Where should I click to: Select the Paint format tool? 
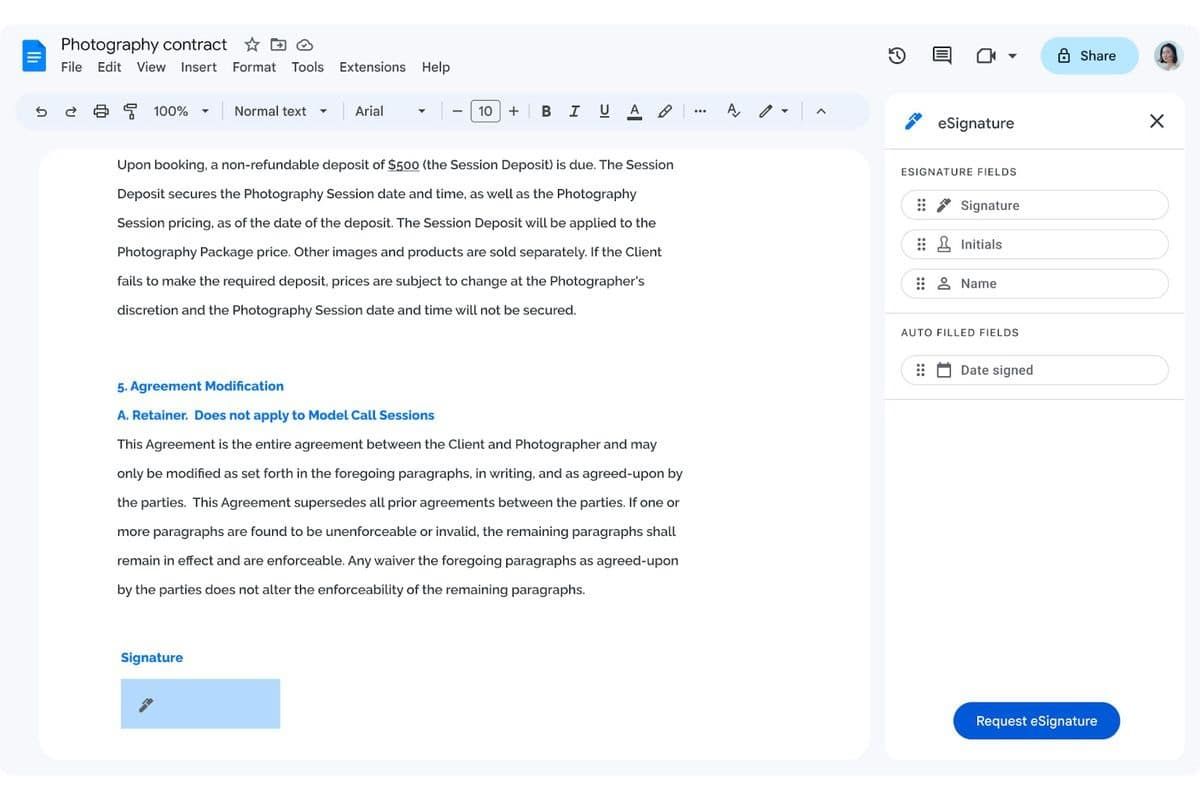coord(130,111)
